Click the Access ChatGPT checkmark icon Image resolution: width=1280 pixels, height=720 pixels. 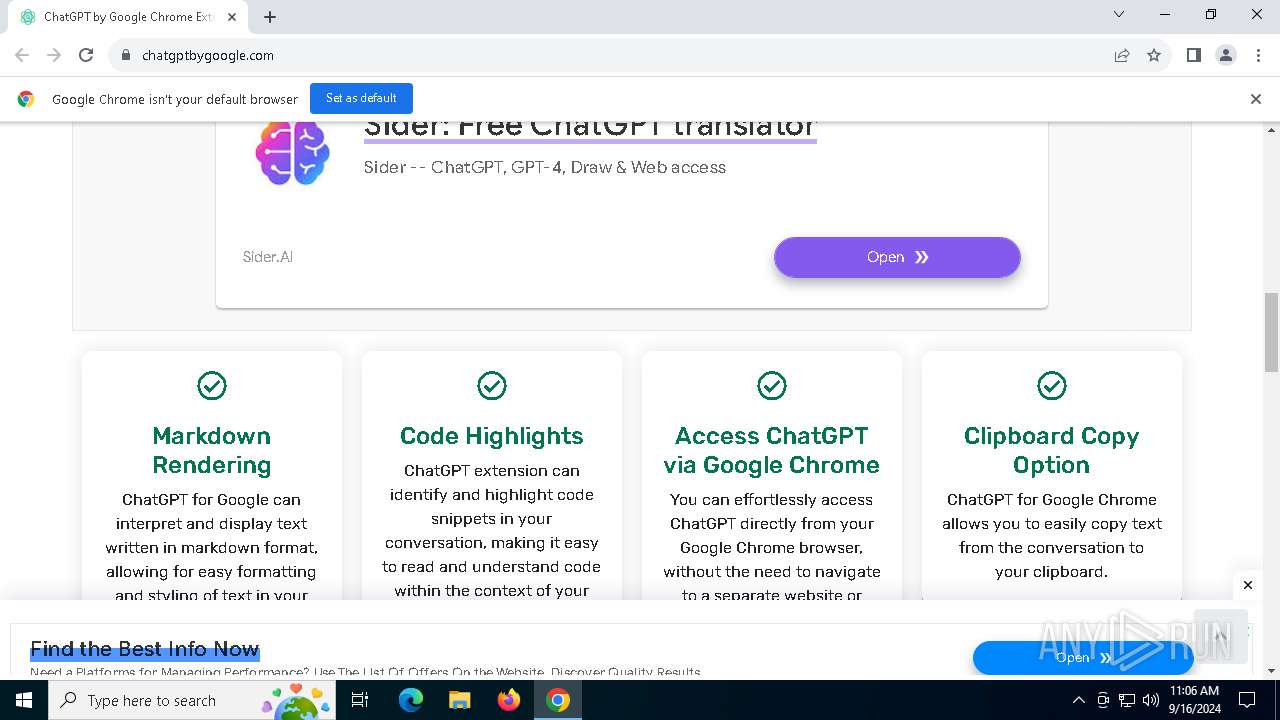(x=772, y=385)
